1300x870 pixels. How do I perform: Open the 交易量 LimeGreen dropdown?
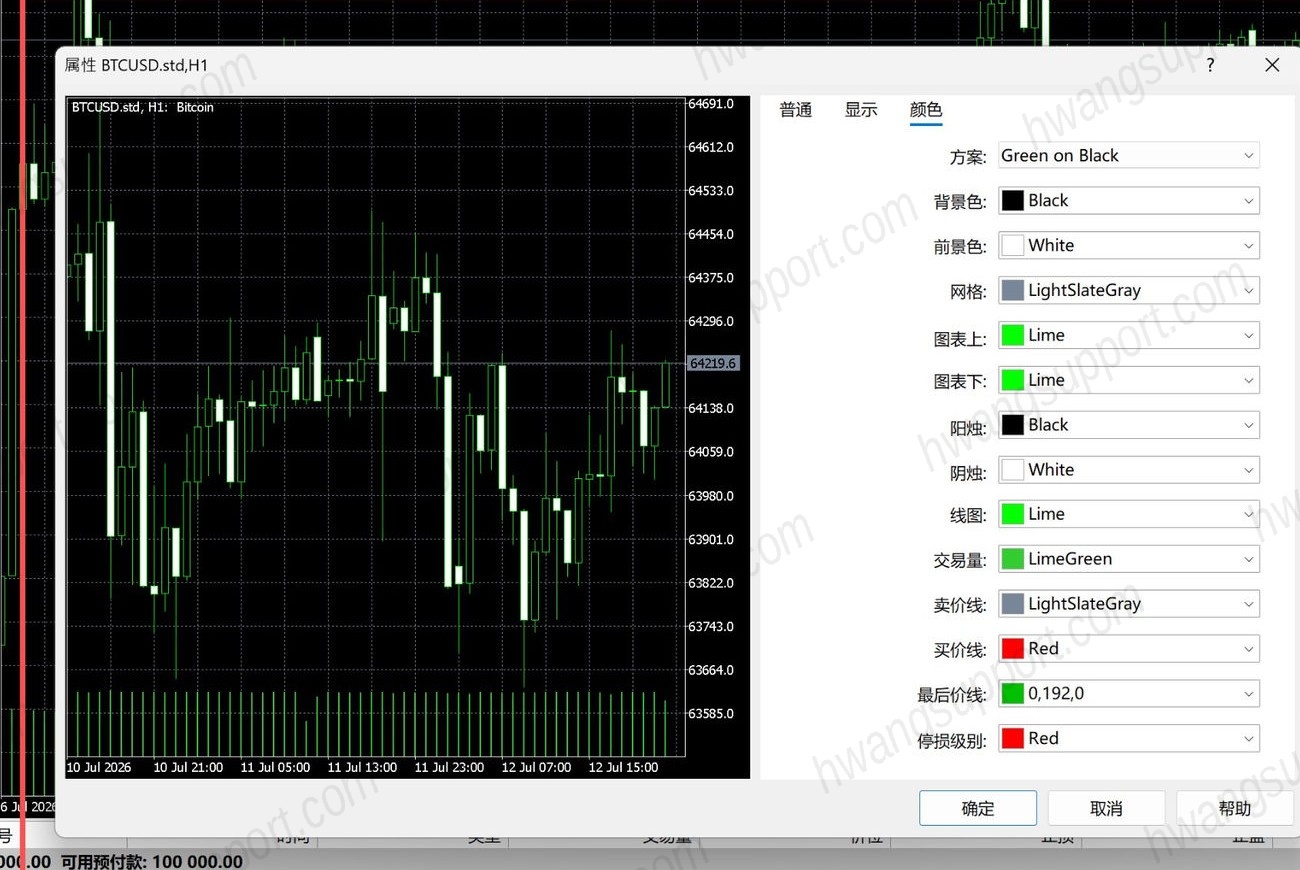pos(1129,559)
